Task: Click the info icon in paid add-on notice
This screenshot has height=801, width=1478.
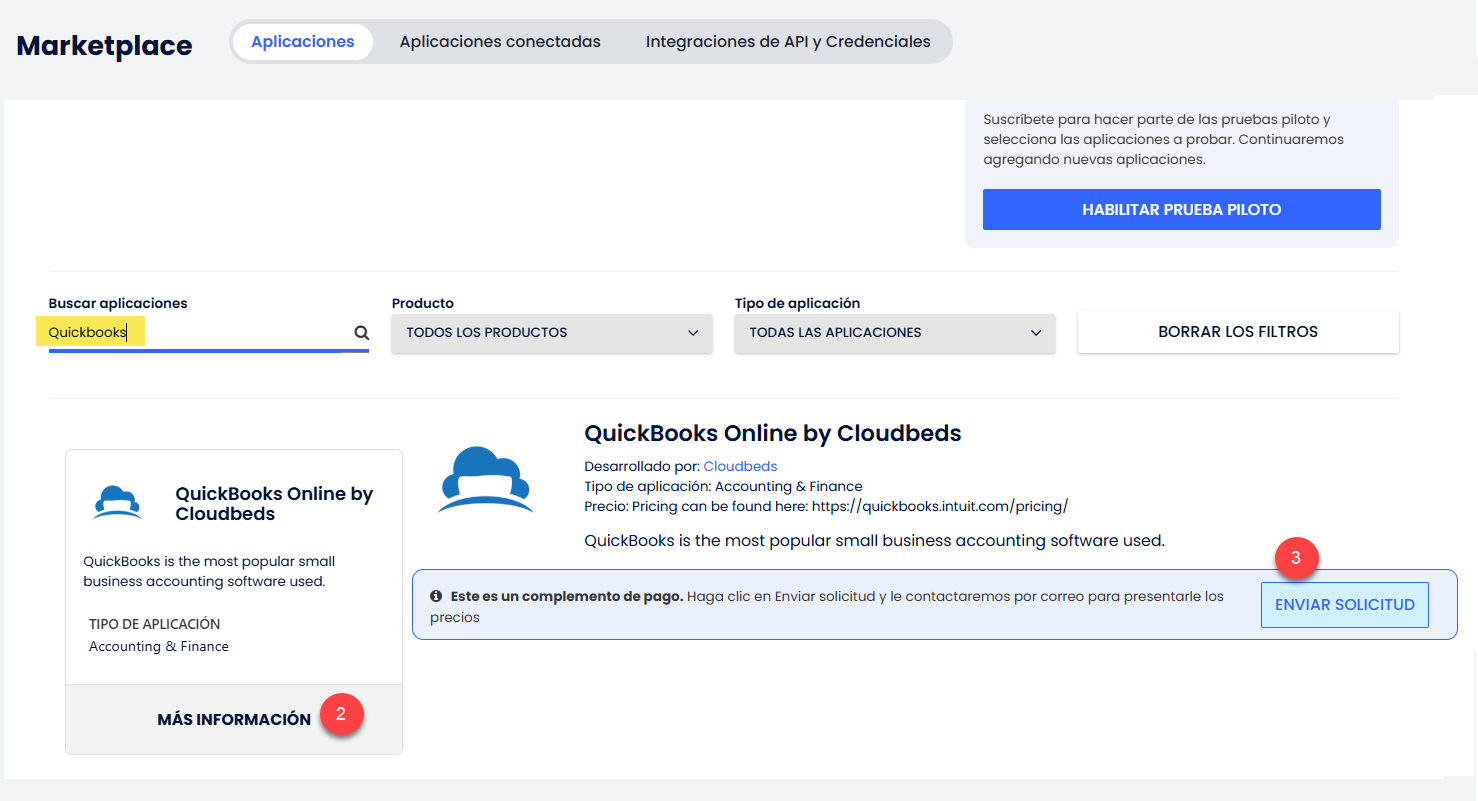Action: [436, 596]
